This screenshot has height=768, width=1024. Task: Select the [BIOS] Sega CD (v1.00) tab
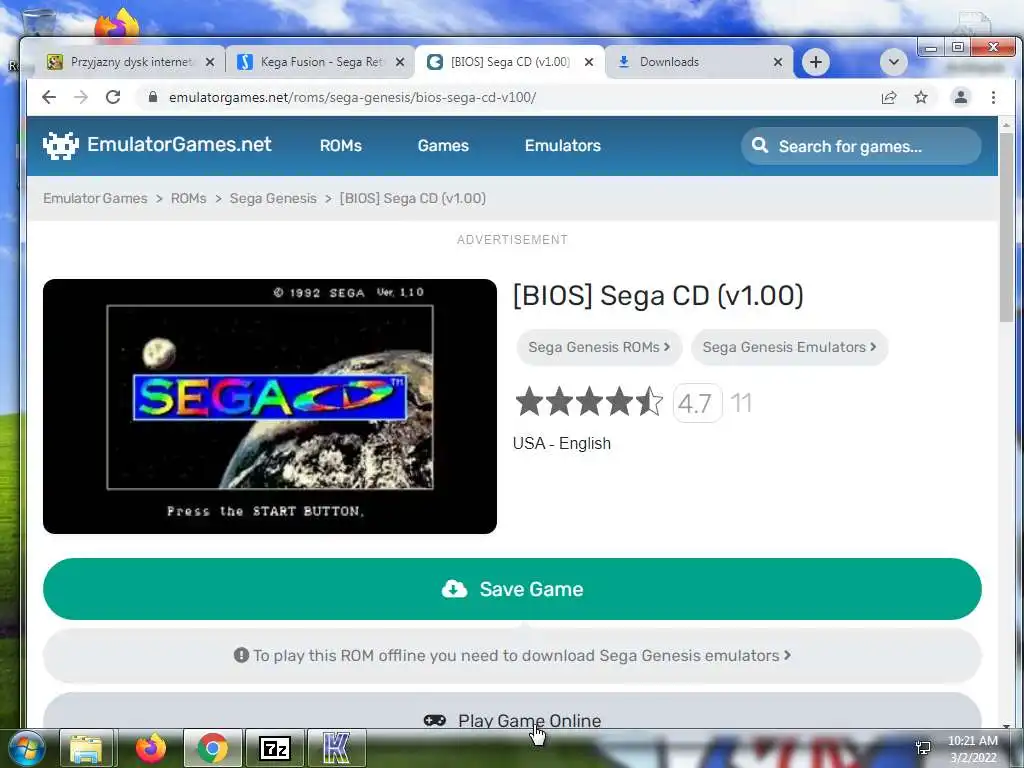509,62
